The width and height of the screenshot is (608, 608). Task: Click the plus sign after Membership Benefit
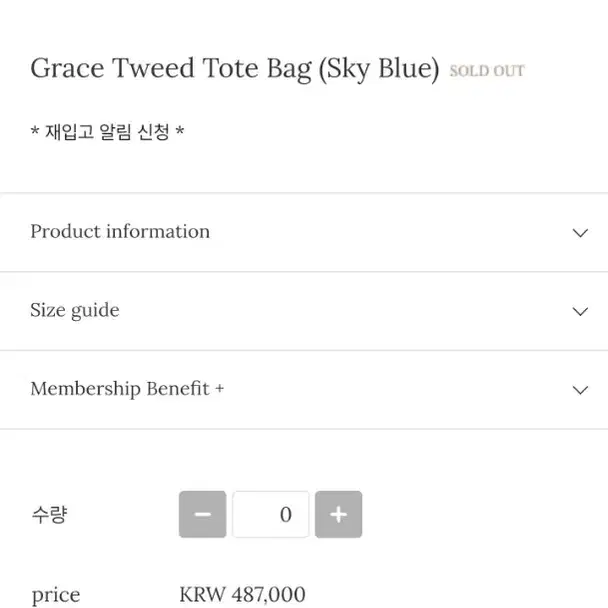pos(219,389)
